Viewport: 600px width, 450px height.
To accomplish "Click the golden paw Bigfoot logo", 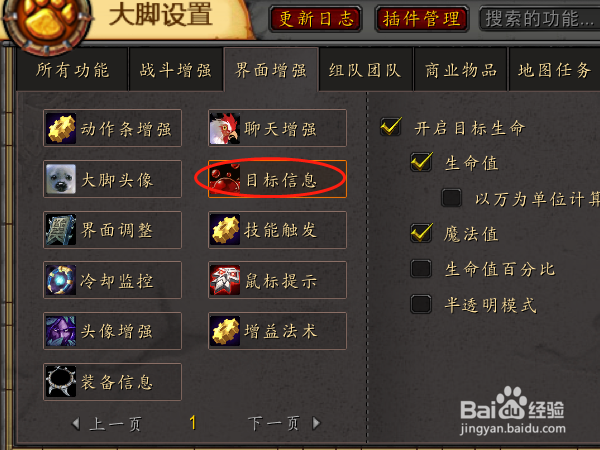I will [x=47, y=21].
